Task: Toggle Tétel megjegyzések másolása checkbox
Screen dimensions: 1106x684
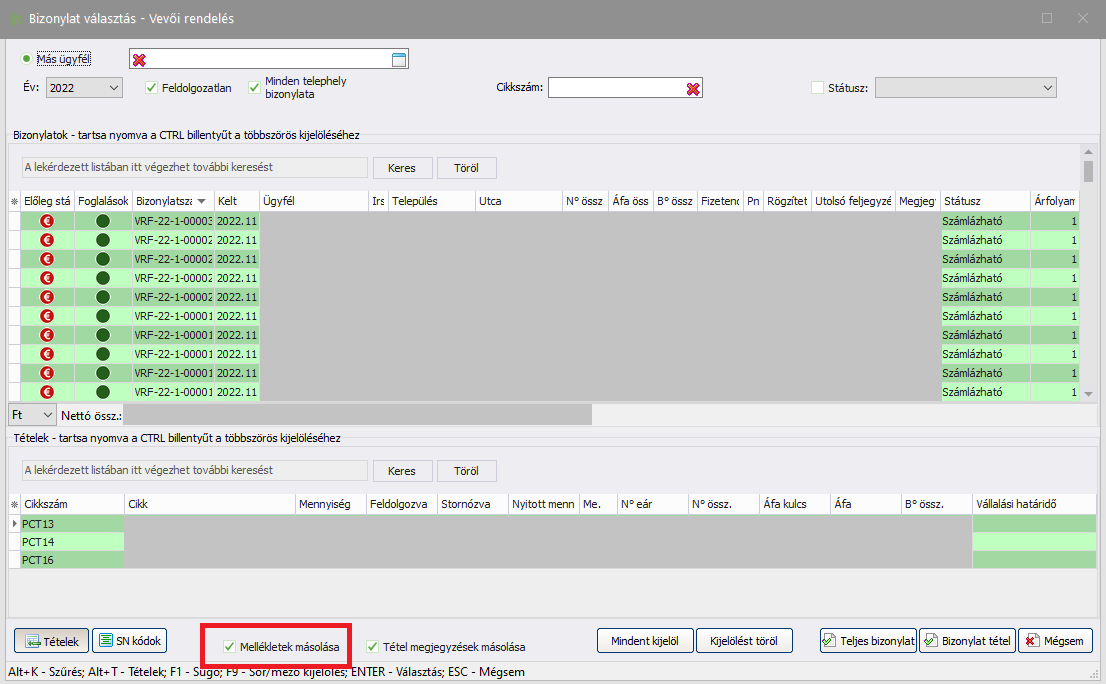Action: pos(372,647)
